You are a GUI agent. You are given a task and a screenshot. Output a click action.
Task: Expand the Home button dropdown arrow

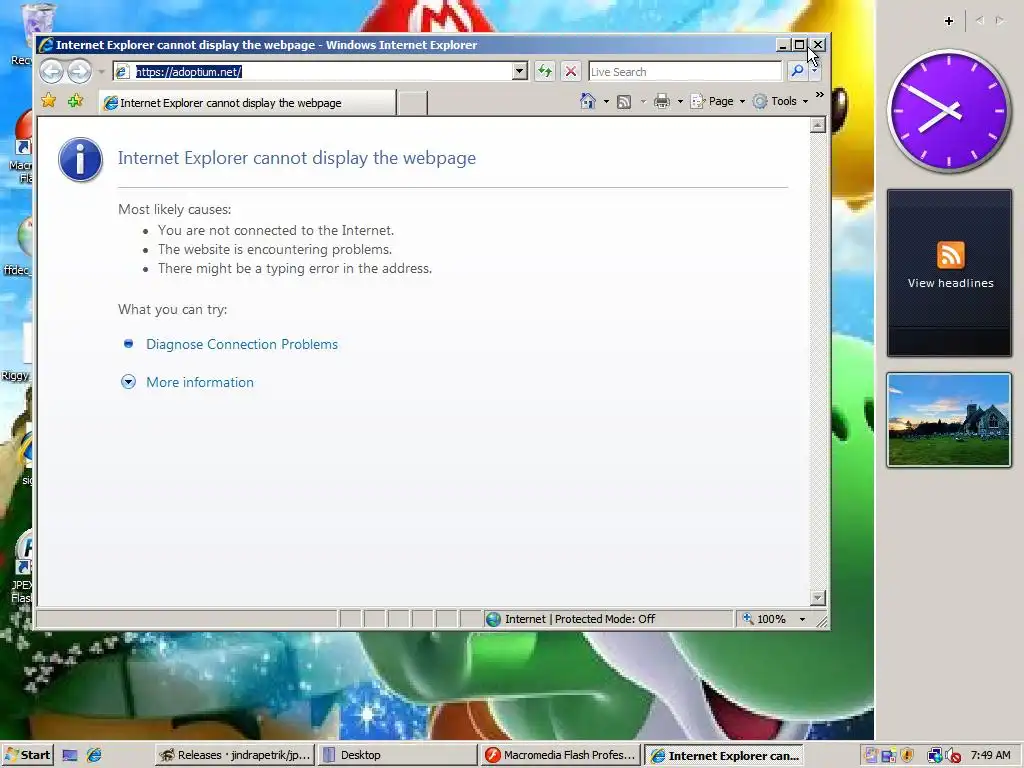606,102
